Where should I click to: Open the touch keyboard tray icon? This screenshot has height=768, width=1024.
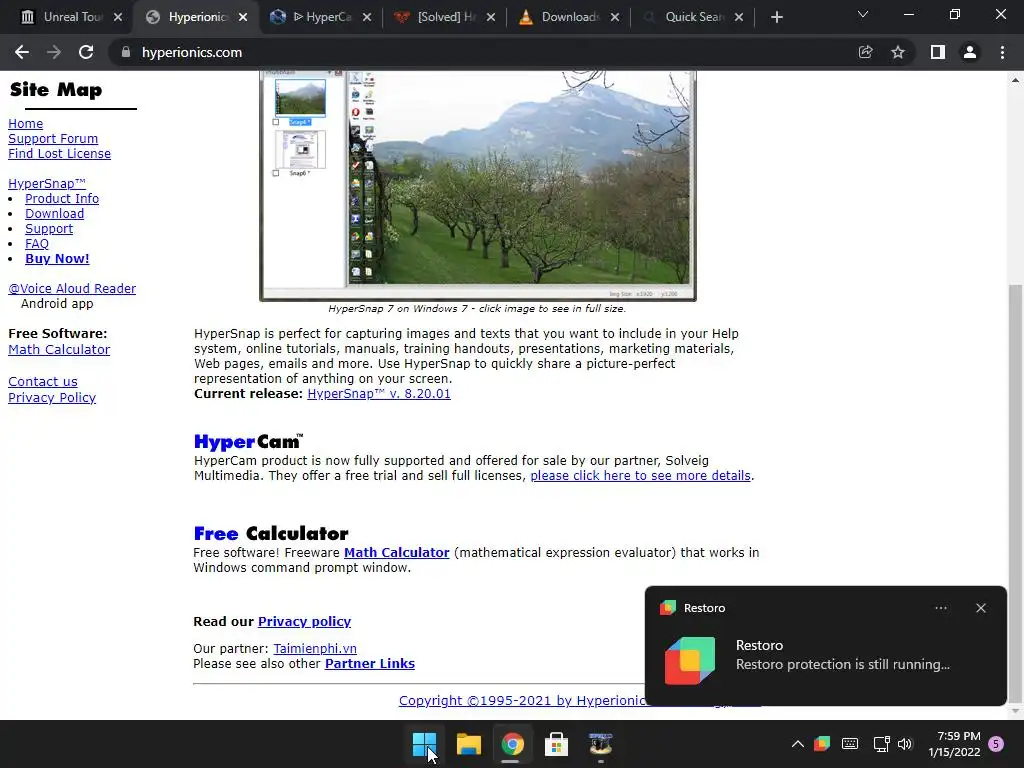[x=850, y=744]
